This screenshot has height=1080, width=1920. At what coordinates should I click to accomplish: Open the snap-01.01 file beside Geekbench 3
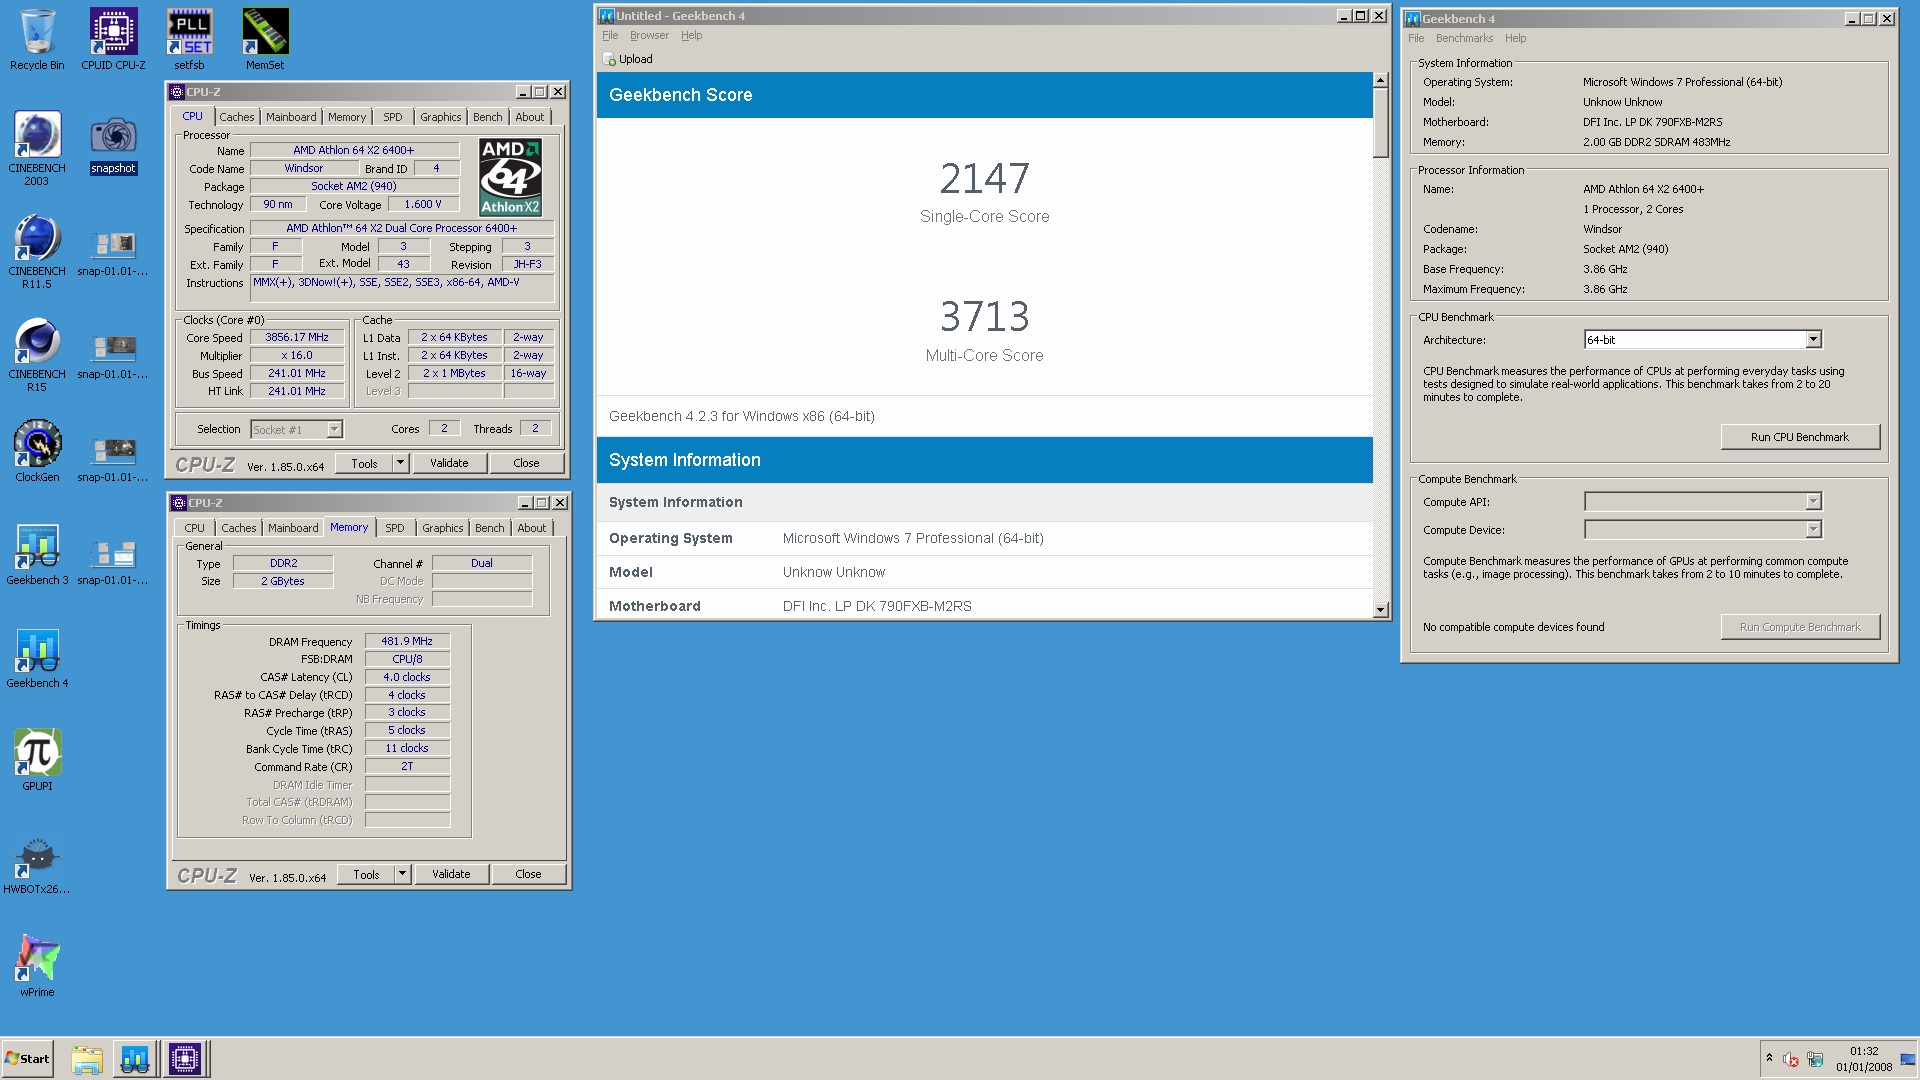click(x=113, y=561)
